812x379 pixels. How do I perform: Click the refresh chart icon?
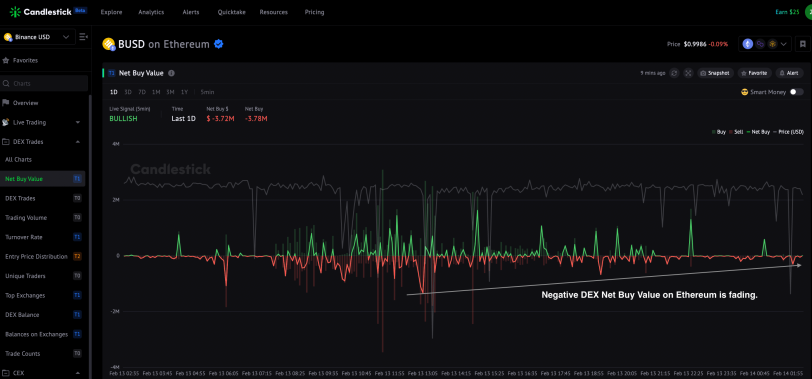click(x=674, y=73)
